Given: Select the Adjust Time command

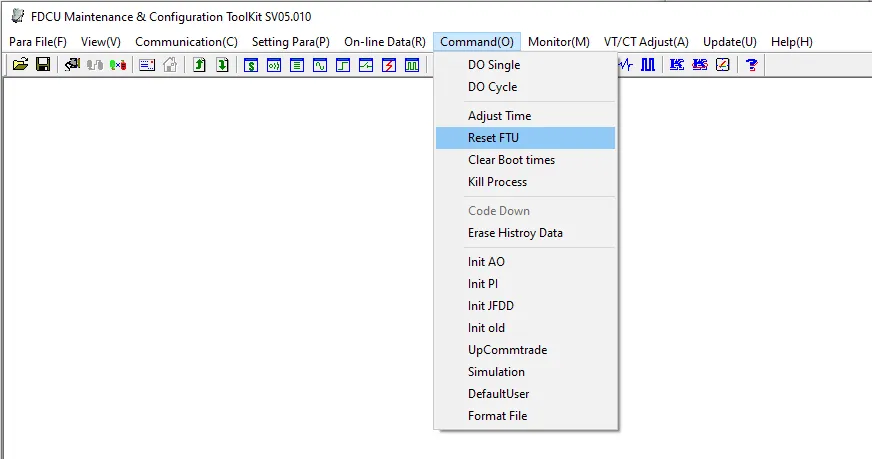Looking at the screenshot, I should (526, 116).
